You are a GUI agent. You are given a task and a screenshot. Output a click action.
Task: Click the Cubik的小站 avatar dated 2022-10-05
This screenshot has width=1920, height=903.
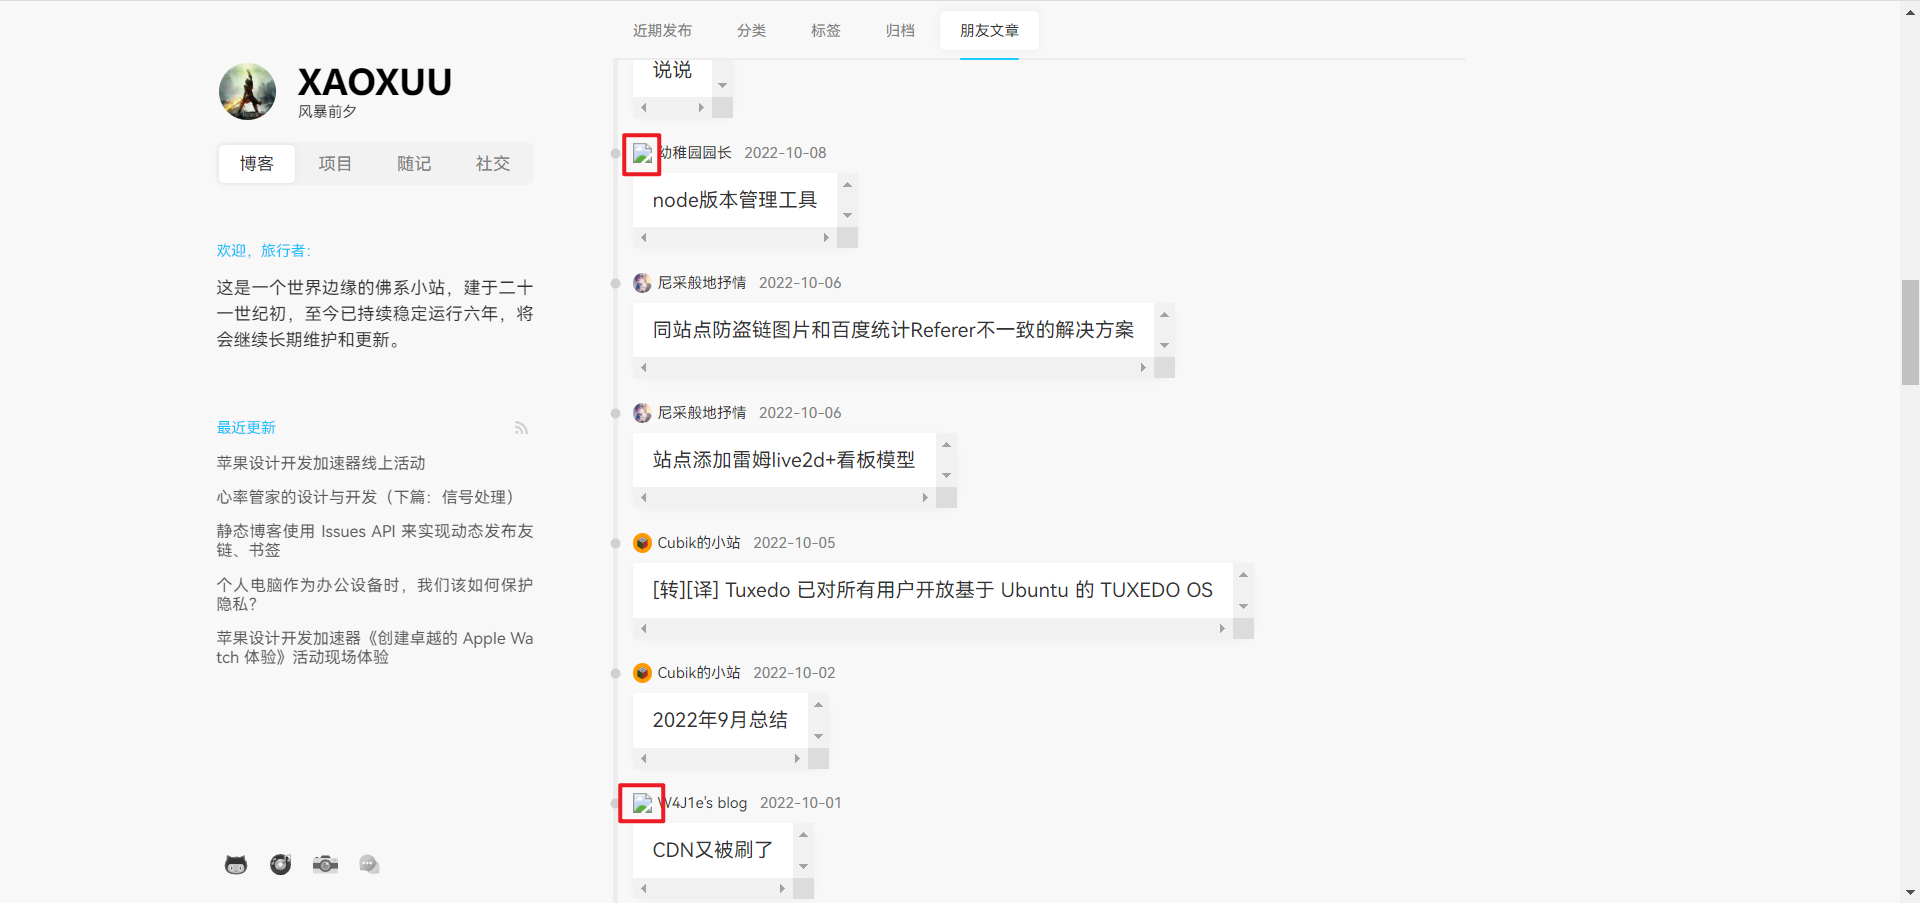(x=642, y=543)
